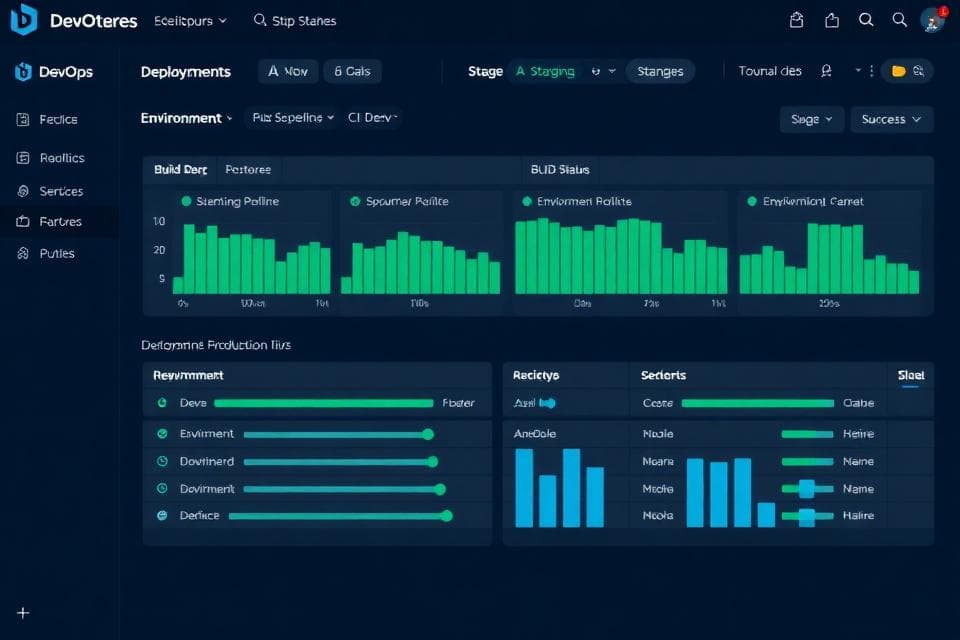Click the plus icon at the sidebar bottom

[23, 612]
